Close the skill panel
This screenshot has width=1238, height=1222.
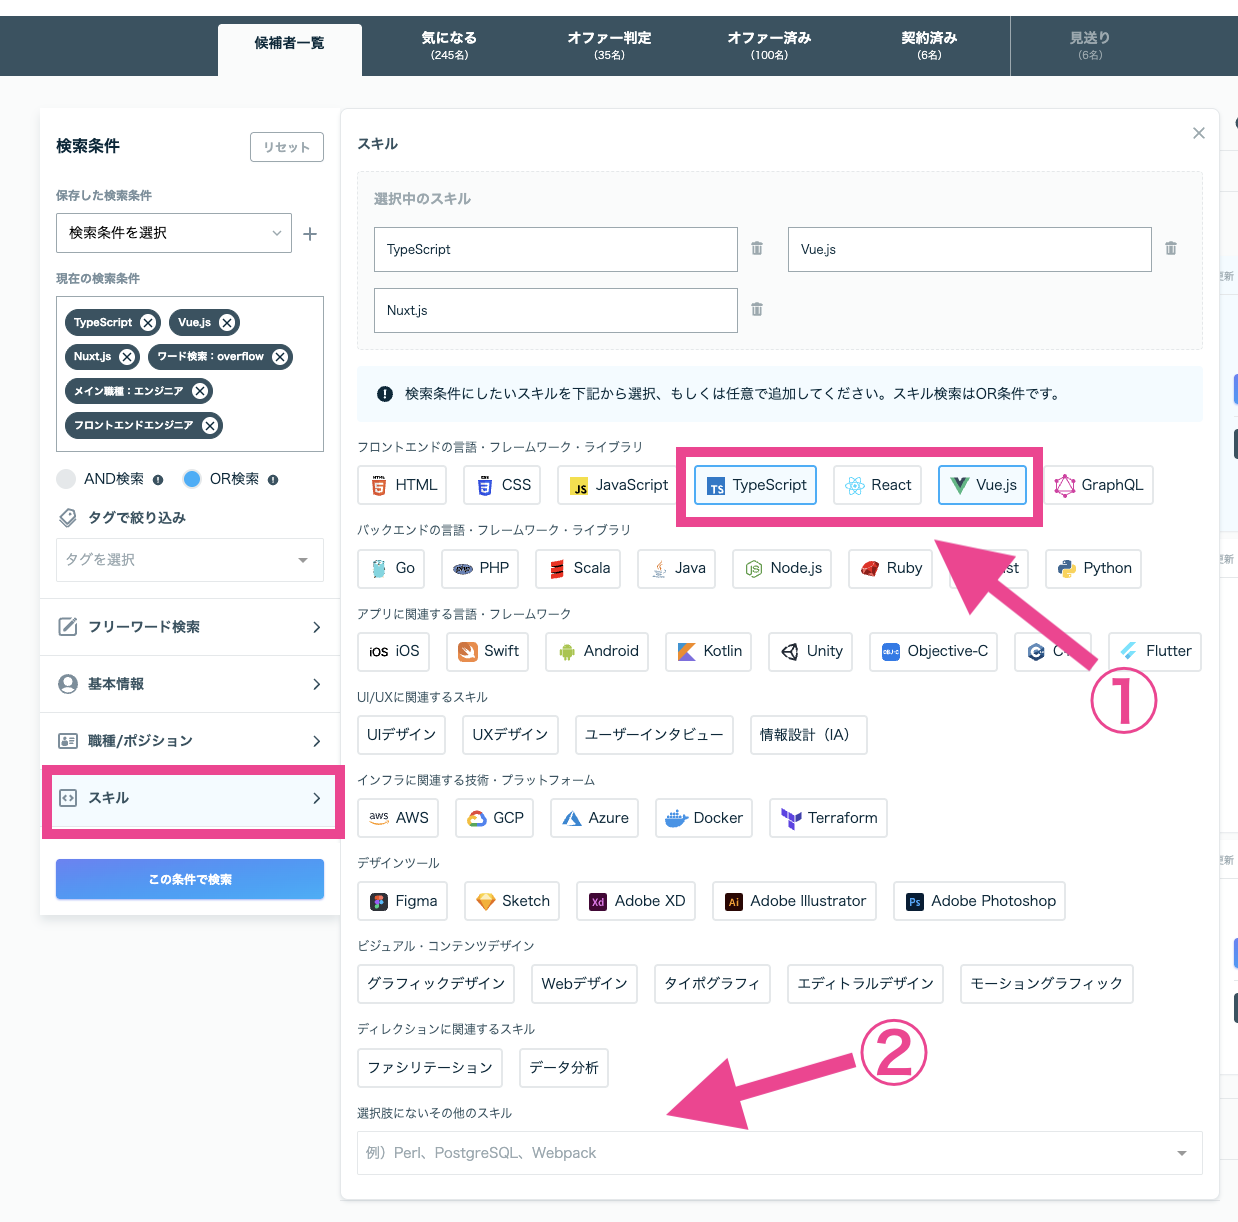point(1199,133)
